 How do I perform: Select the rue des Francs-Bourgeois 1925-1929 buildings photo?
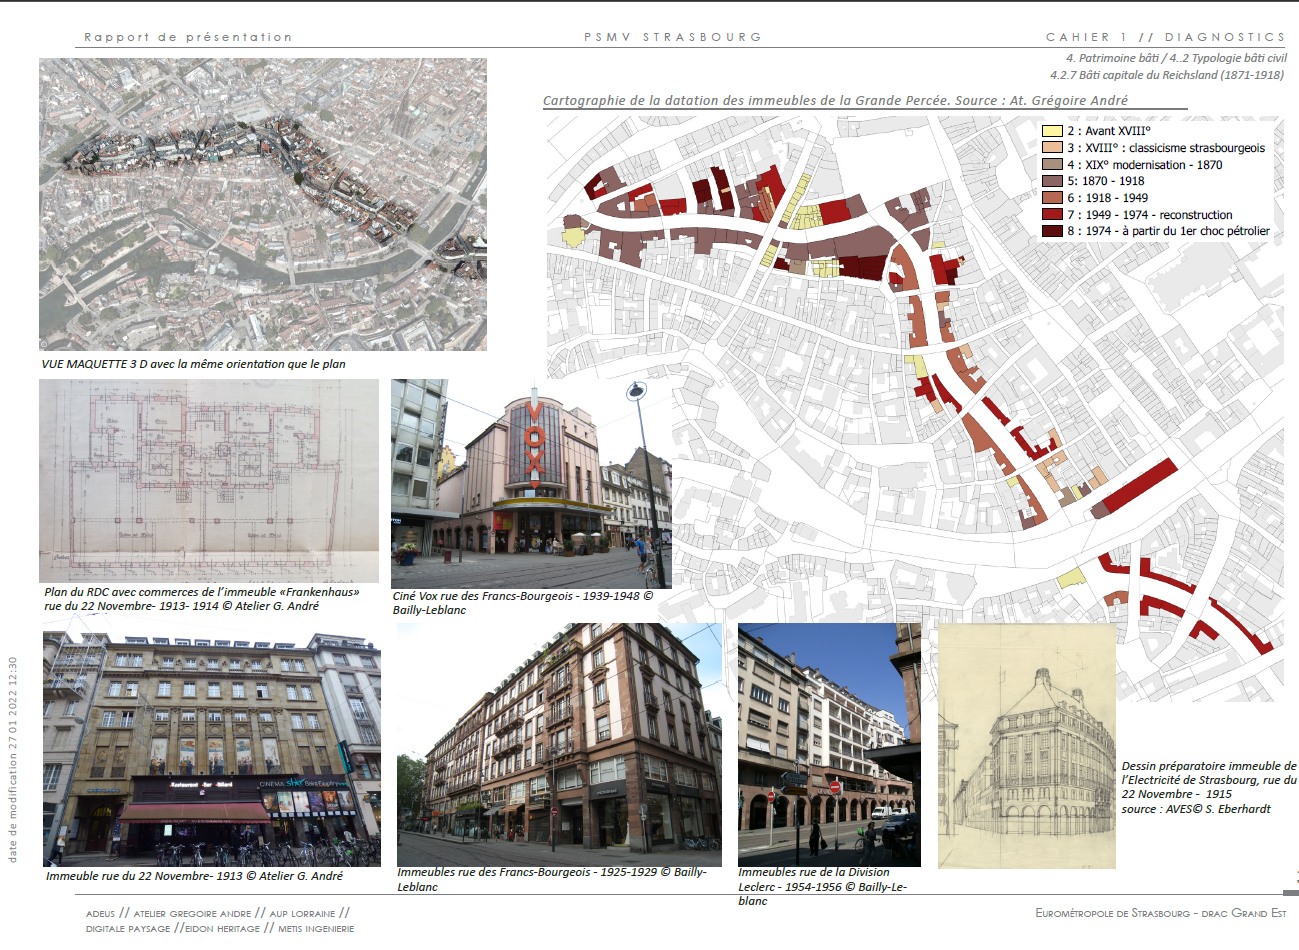click(x=559, y=744)
